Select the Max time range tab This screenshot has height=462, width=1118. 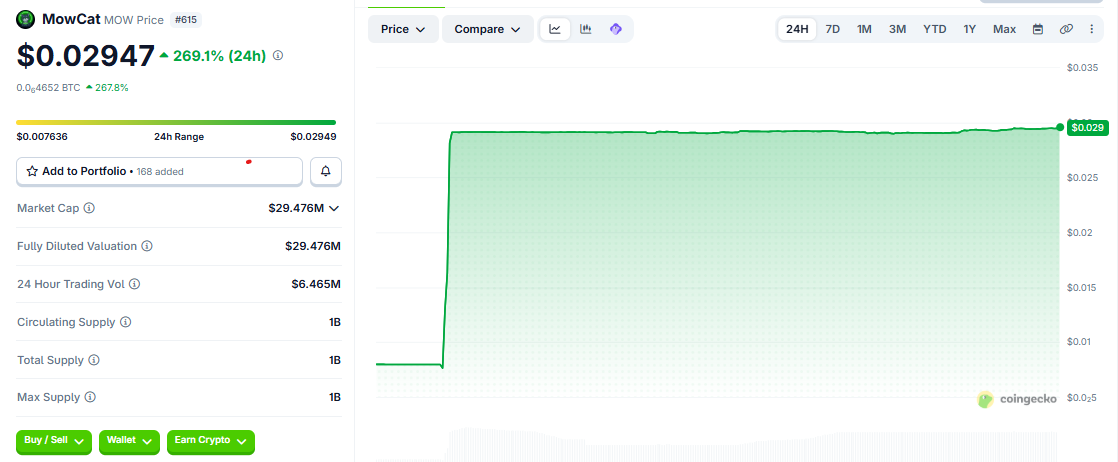pos(1005,29)
